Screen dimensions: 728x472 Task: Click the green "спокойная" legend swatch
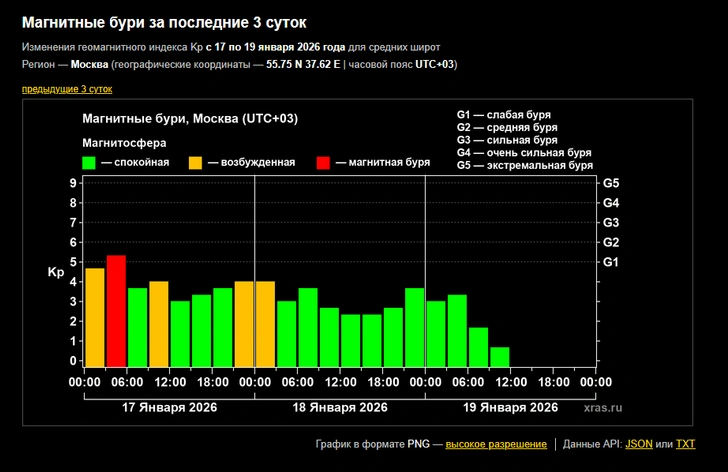point(89,162)
